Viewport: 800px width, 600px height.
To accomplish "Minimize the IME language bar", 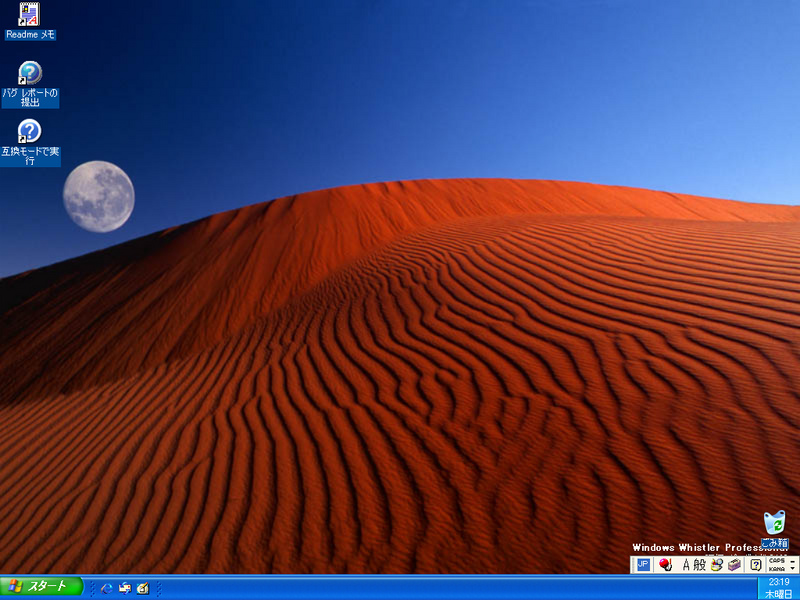I will pos(792,561).
